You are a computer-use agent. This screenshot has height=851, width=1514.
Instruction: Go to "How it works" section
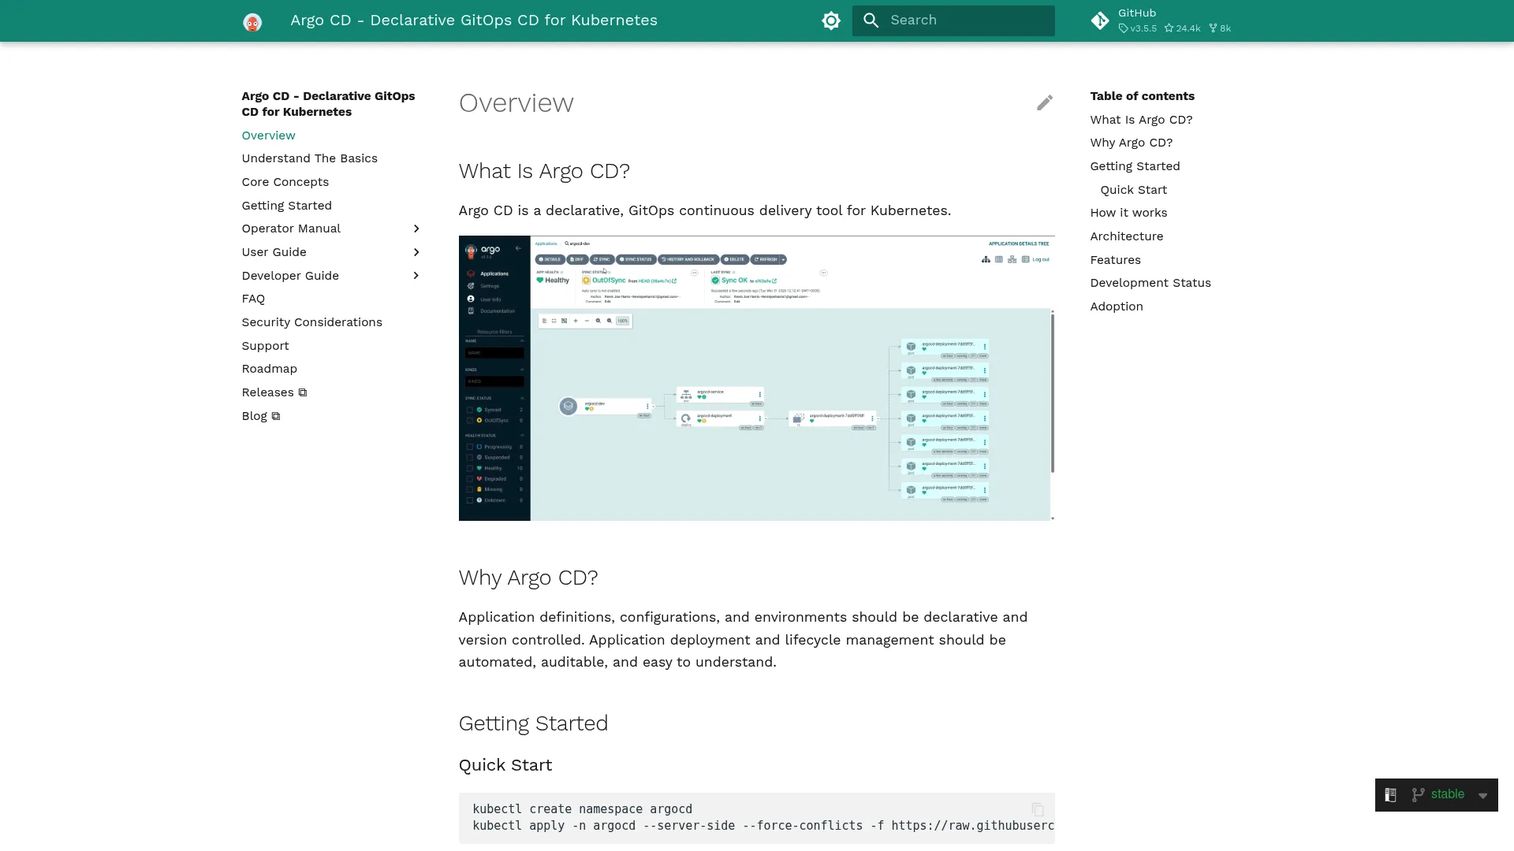coord(1128,213)
